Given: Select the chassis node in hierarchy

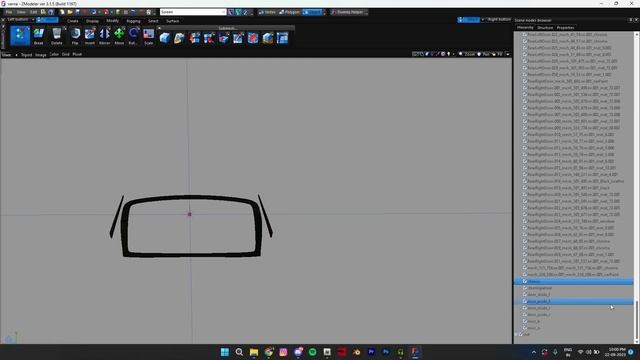Looking at the screenshot, I should (534, 282).
